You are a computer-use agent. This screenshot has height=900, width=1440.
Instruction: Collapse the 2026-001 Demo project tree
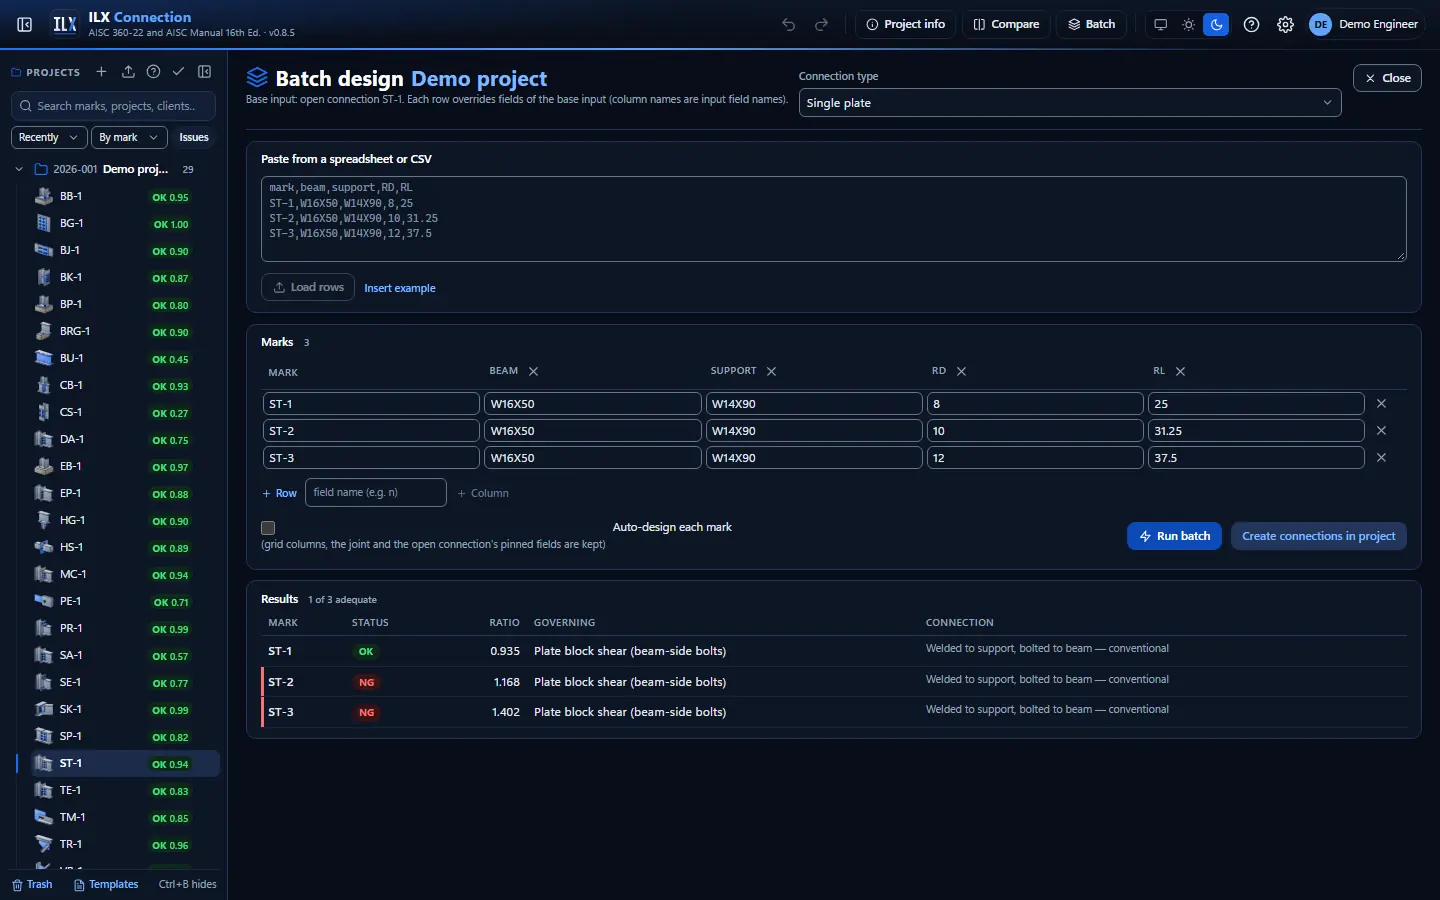coord(19,169)
